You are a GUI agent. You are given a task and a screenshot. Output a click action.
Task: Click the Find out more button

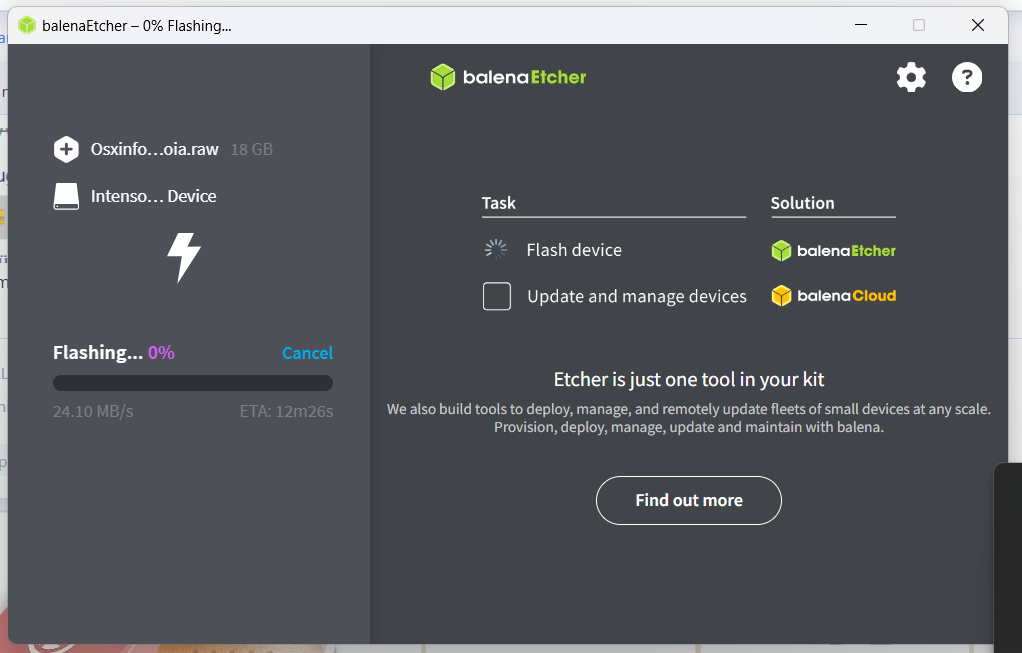tap(688, 500)
